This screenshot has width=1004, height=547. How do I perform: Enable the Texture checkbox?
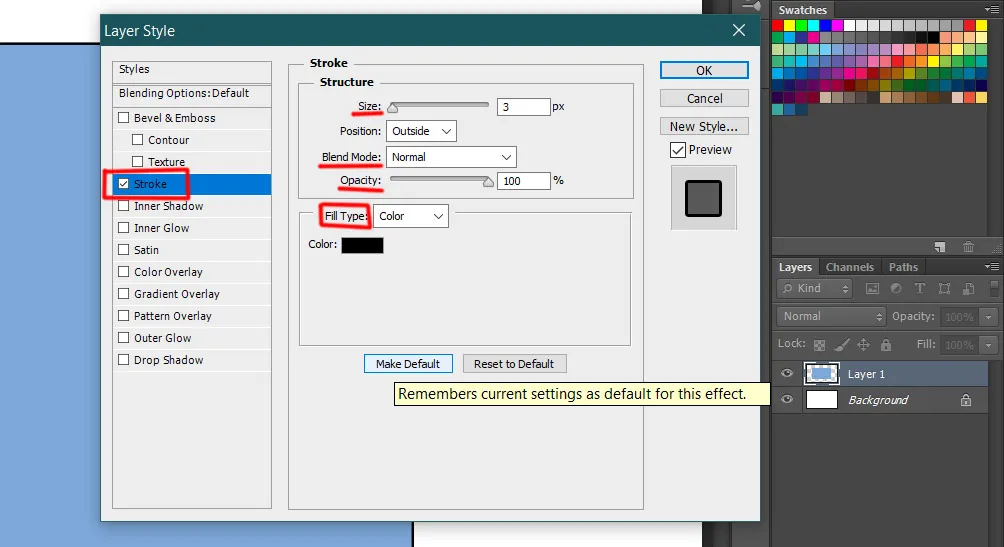coord(138,161)
